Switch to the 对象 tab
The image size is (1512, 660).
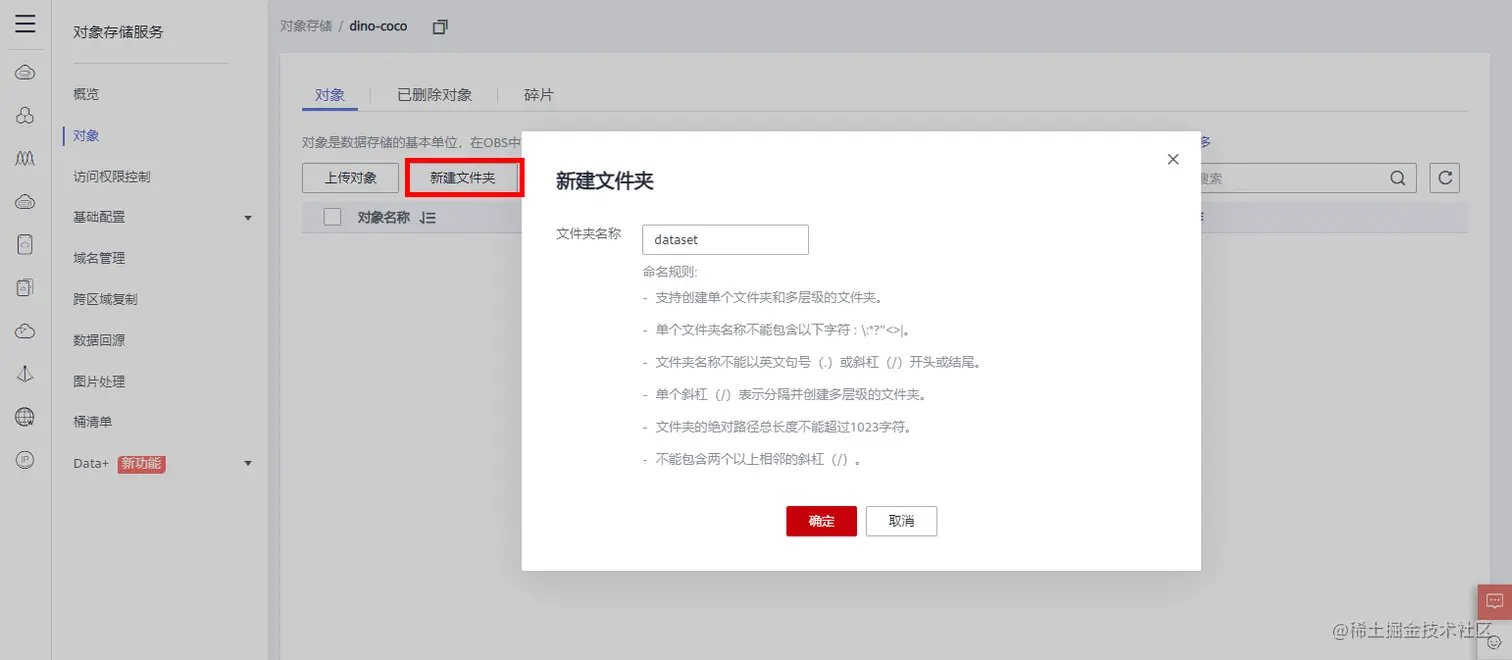(330, 95)
